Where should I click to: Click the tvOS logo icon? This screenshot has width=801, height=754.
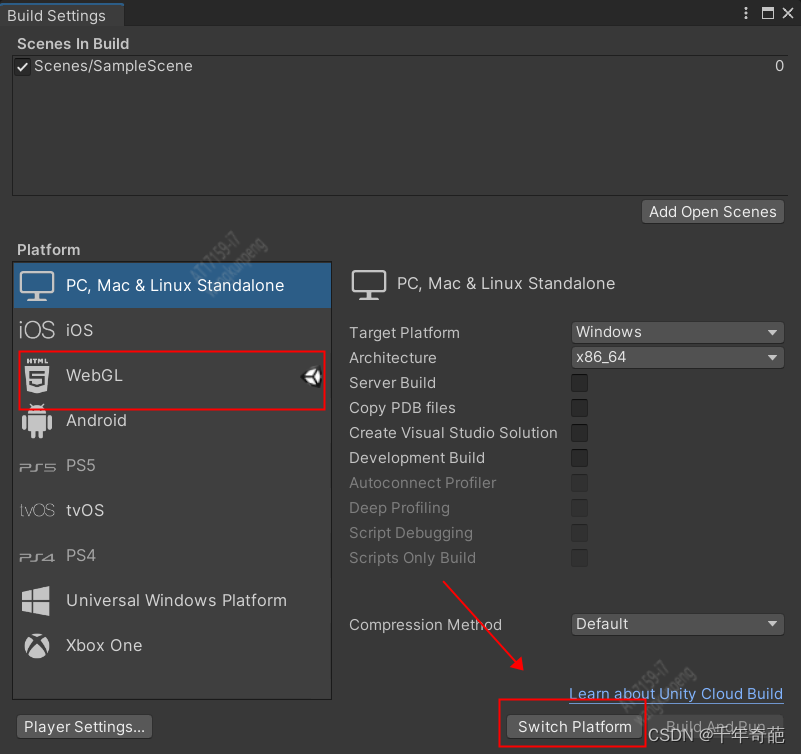[x=37, y=510]
